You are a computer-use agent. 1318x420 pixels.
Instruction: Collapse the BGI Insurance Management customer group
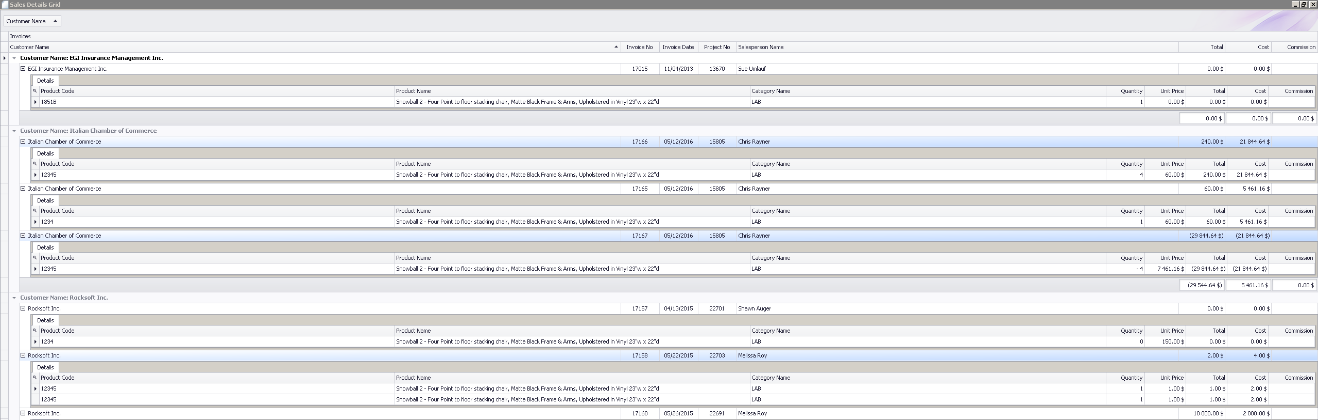14,58
